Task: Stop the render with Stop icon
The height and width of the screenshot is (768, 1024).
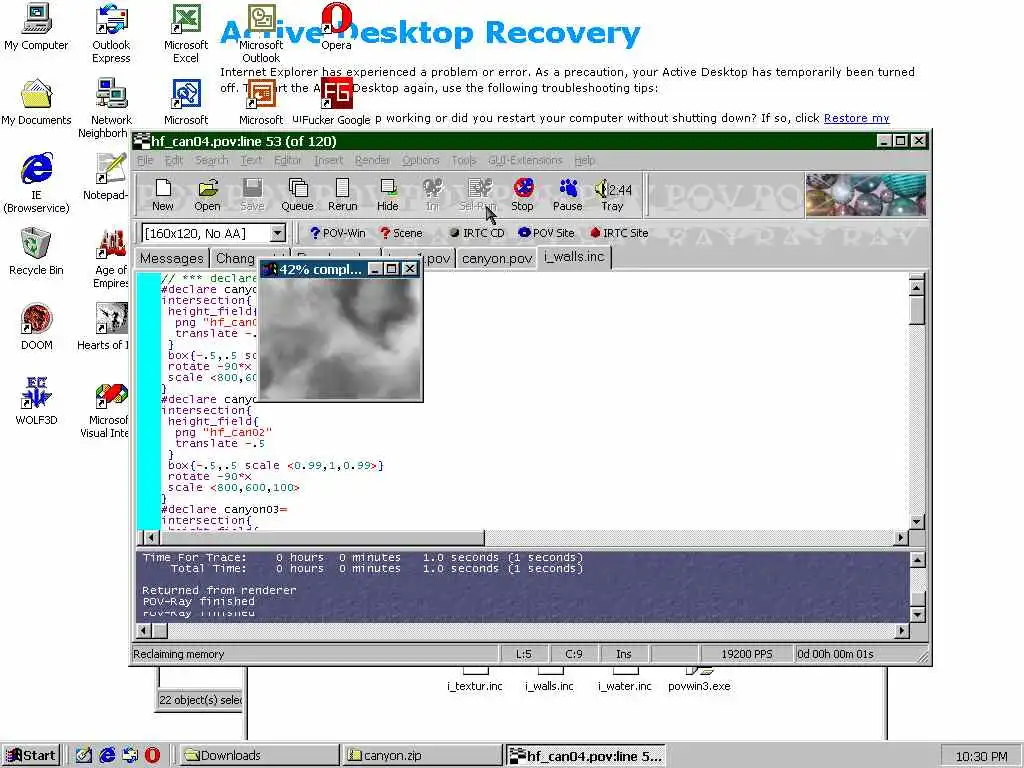Action: click(x=522, y=195)
